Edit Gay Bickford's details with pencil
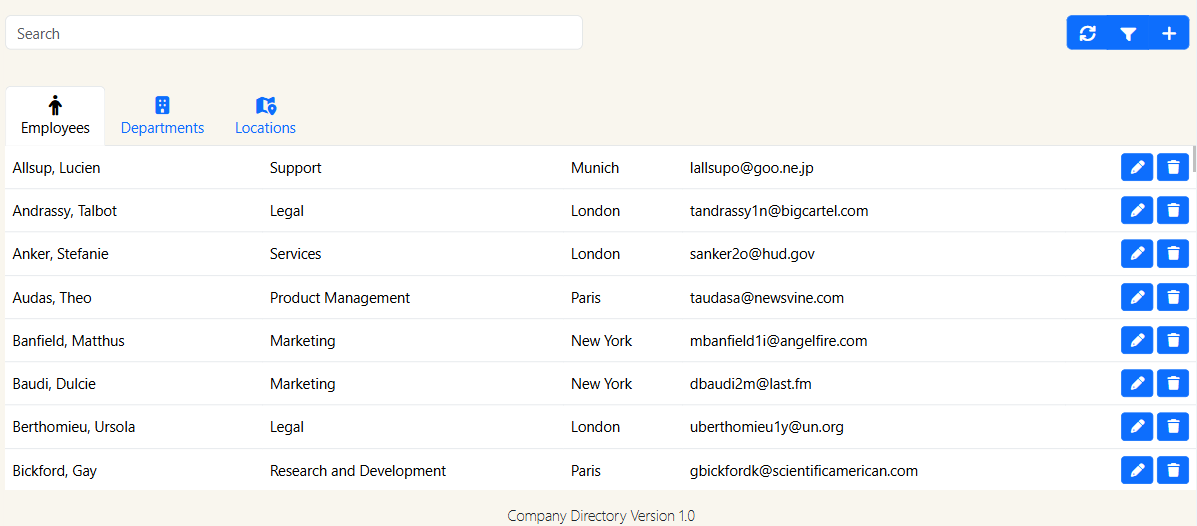 coord(1137,470)
